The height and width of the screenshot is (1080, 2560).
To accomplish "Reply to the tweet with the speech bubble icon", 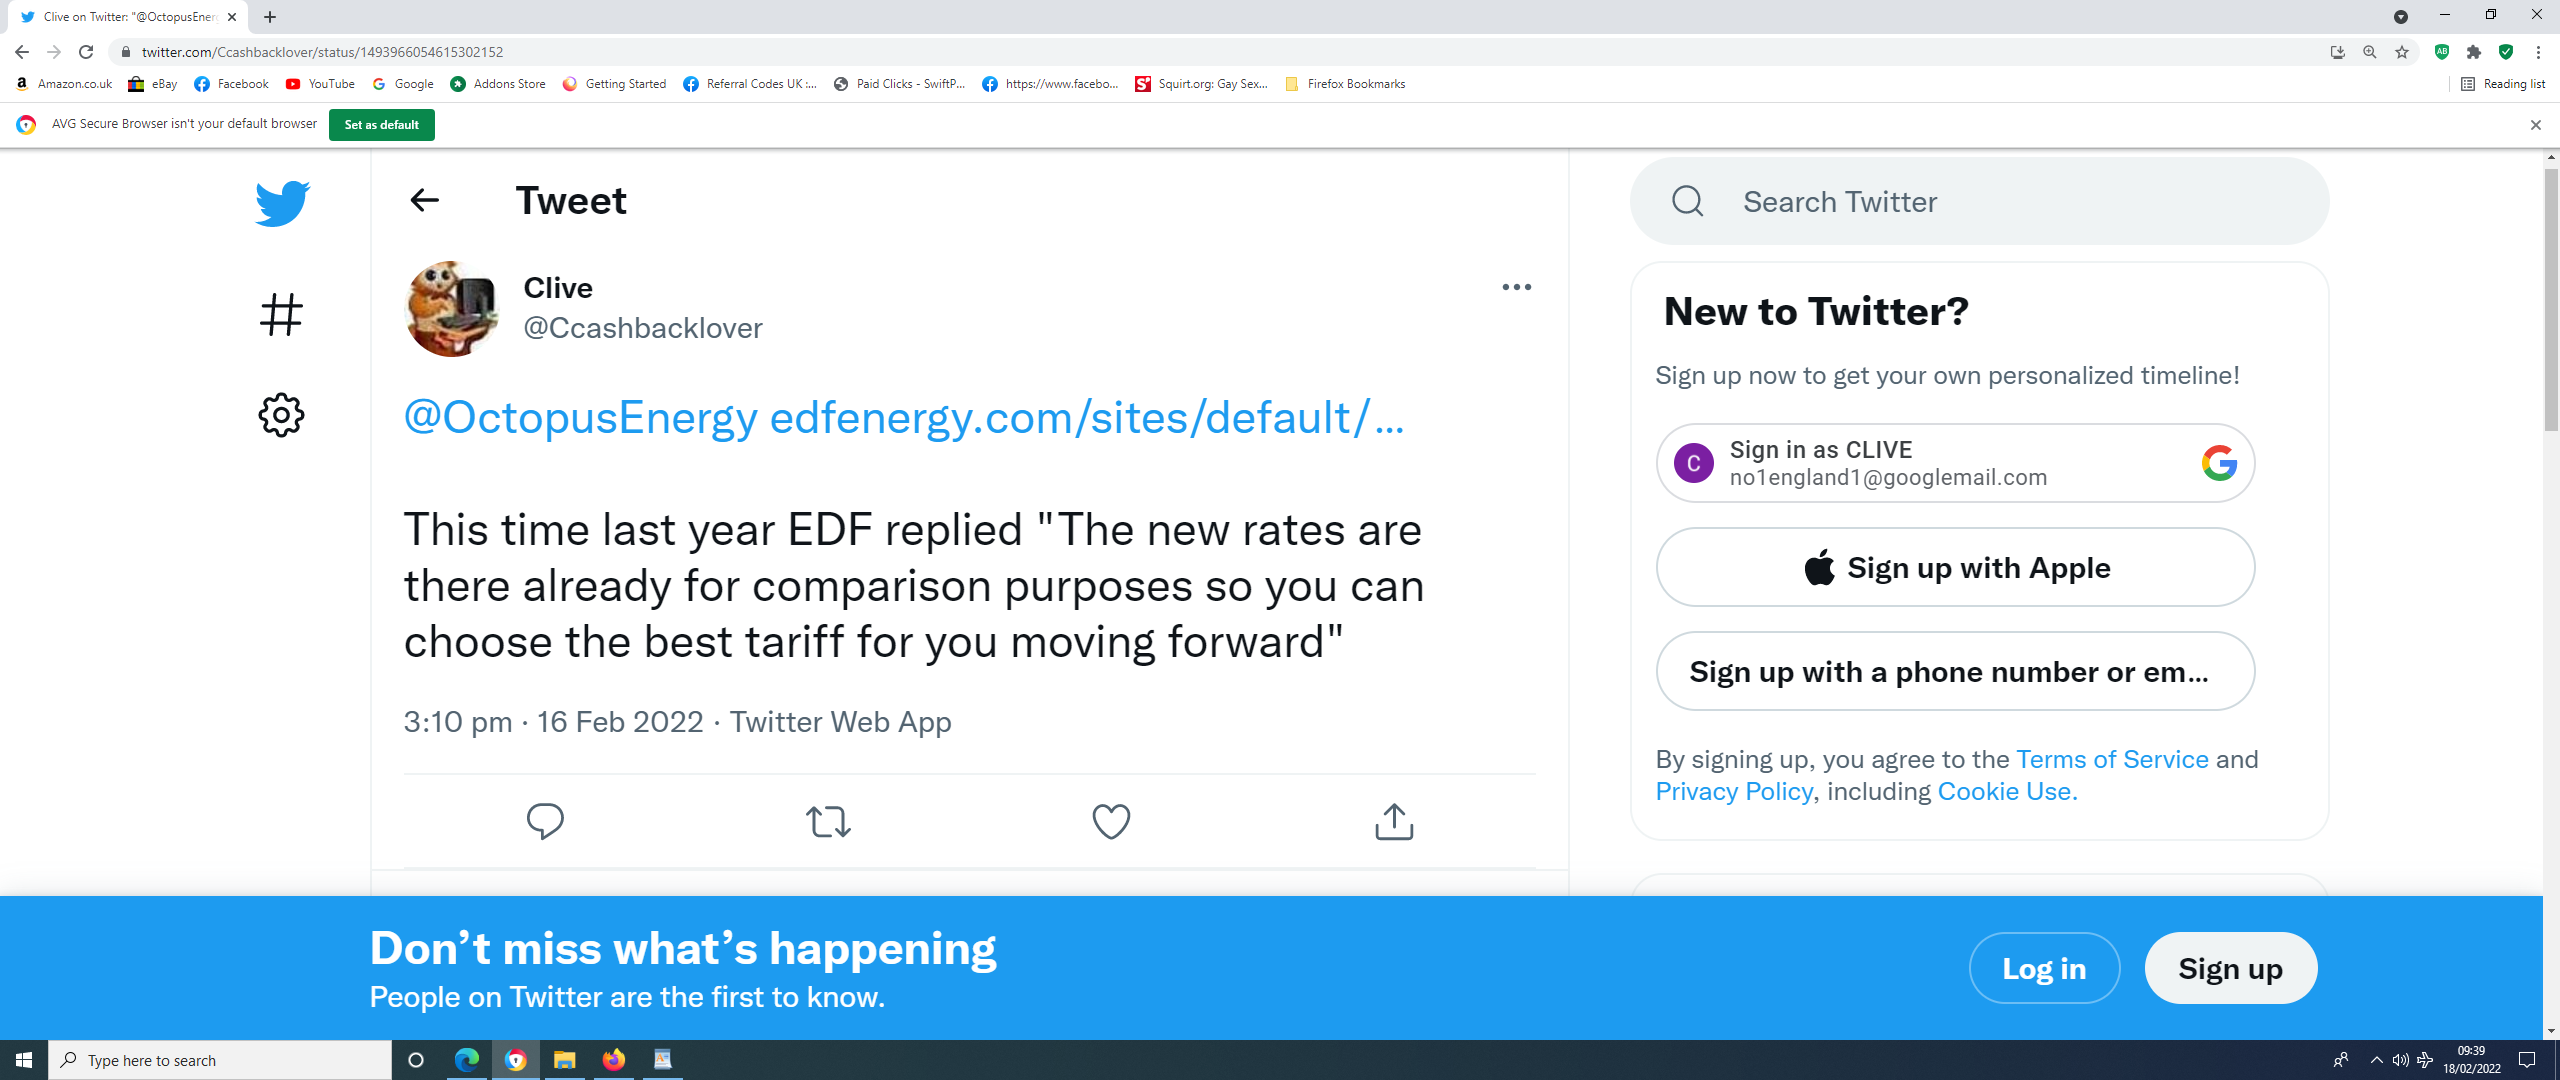I will coord(545,822).
